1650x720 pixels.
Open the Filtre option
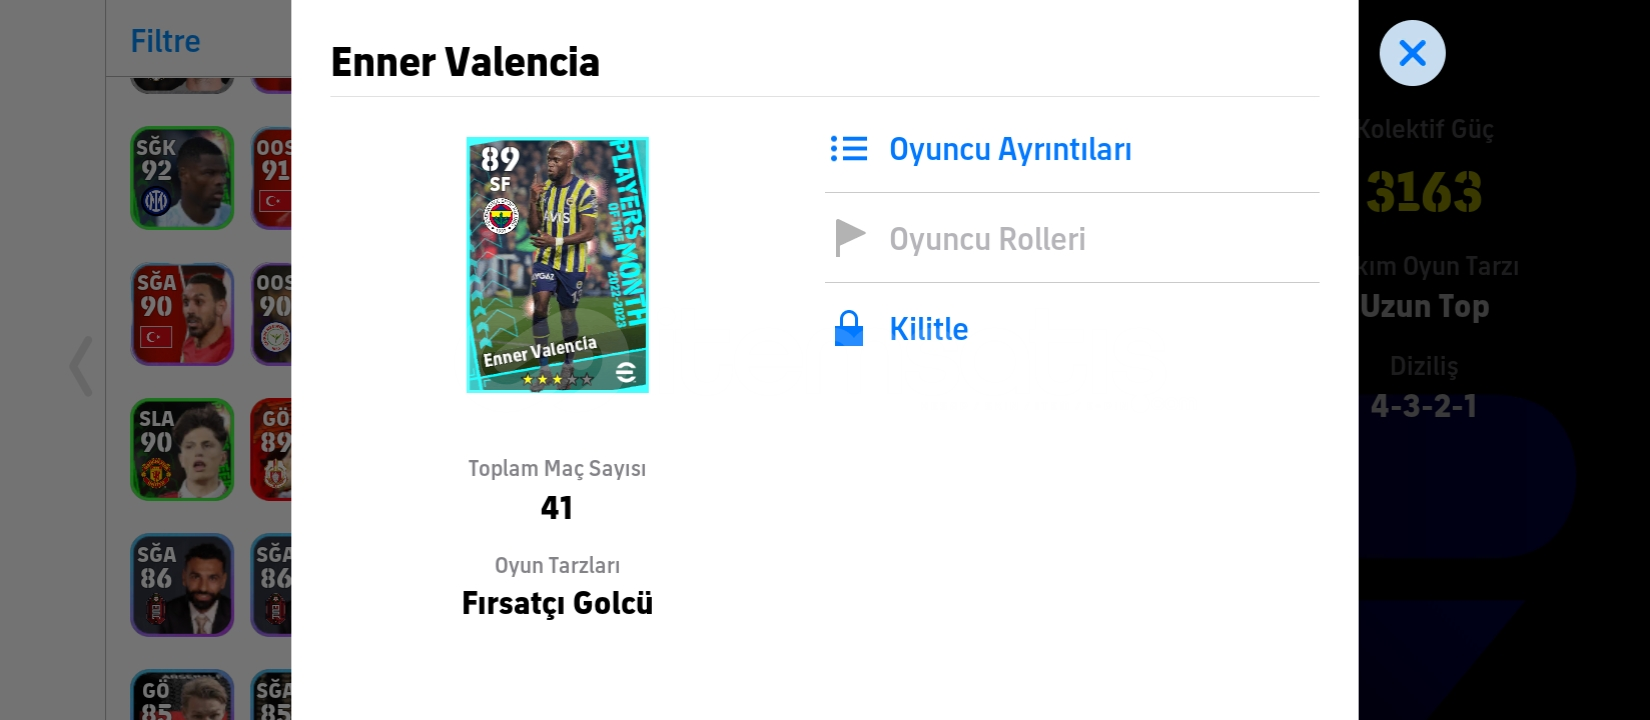tap(166, 41)
